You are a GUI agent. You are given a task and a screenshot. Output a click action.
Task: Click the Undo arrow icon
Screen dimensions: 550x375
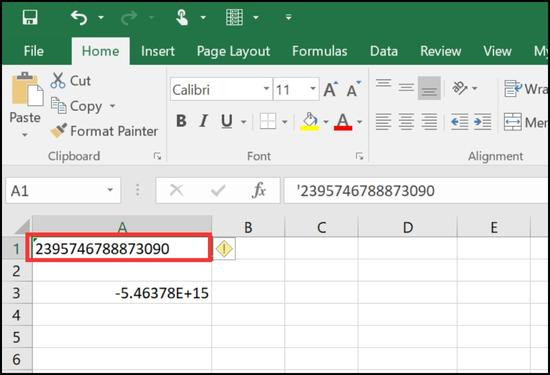[79, 17]
